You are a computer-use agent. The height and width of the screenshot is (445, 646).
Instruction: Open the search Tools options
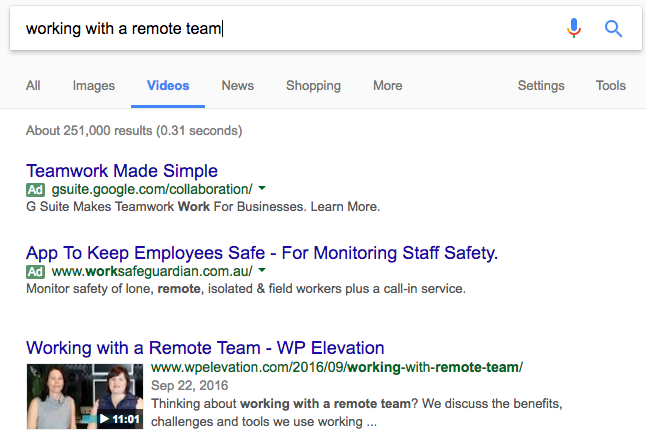[x=611, y=85]
